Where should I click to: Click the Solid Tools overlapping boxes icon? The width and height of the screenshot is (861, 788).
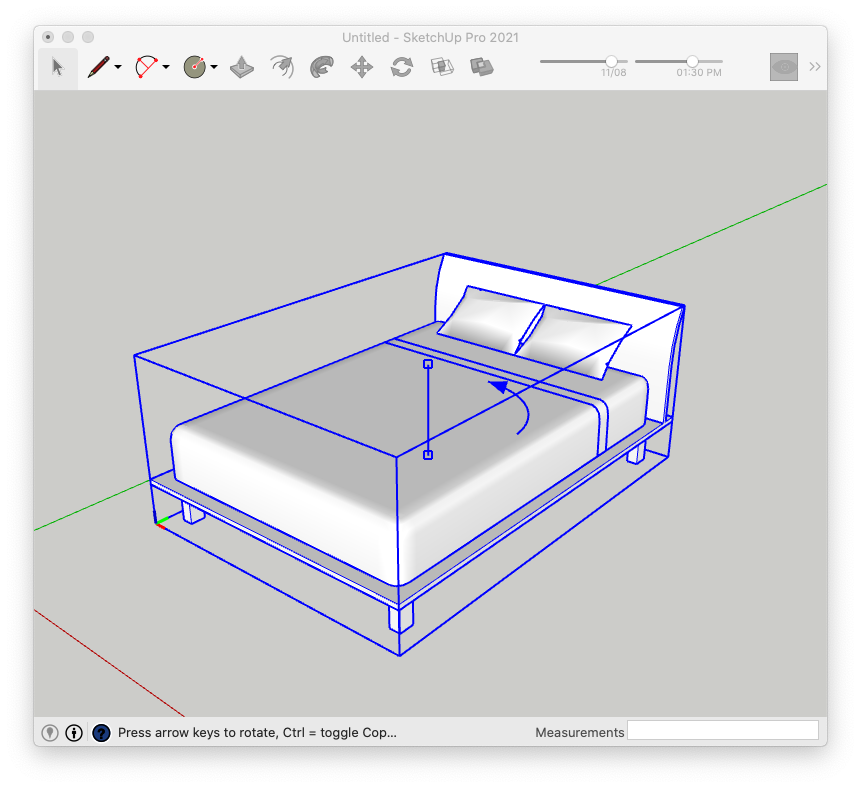click(x=482, y=68)
